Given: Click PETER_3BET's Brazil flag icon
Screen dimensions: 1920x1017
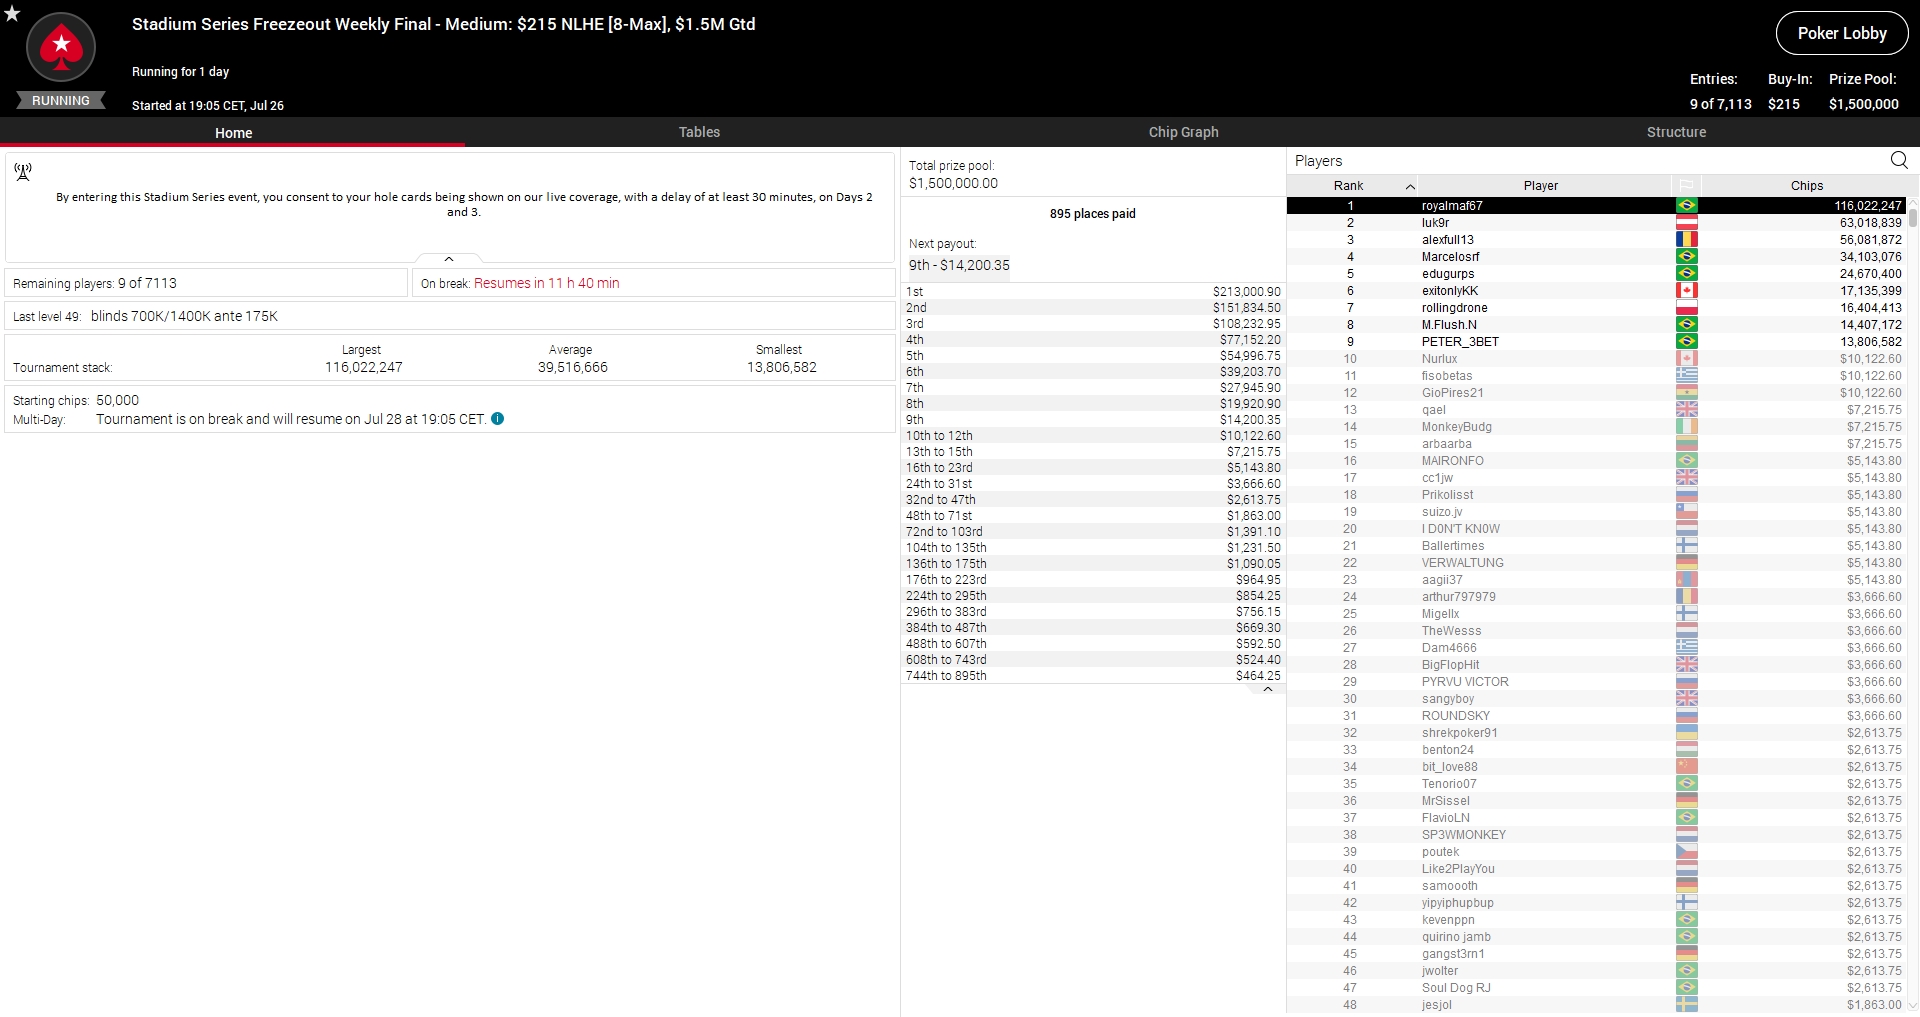Looking at the screenshot, I should (1687, 342).
